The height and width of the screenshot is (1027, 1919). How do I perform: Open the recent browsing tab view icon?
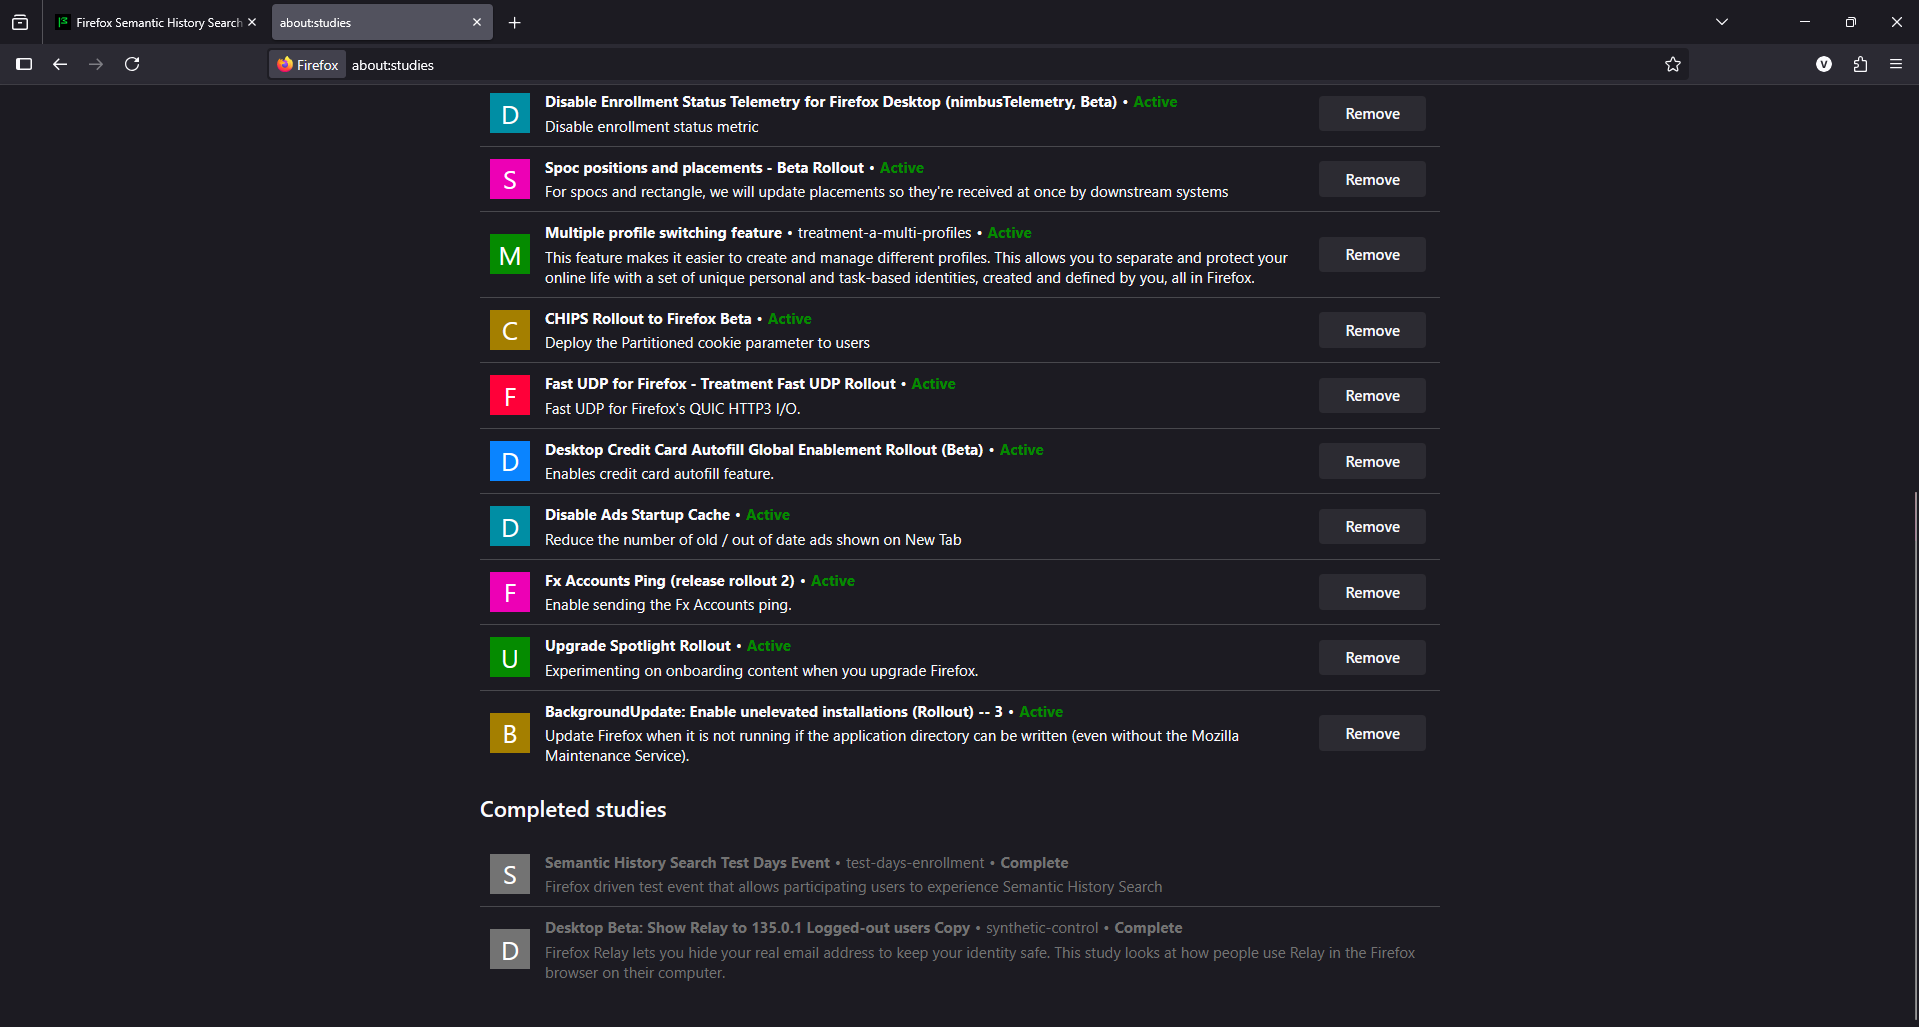20,22
